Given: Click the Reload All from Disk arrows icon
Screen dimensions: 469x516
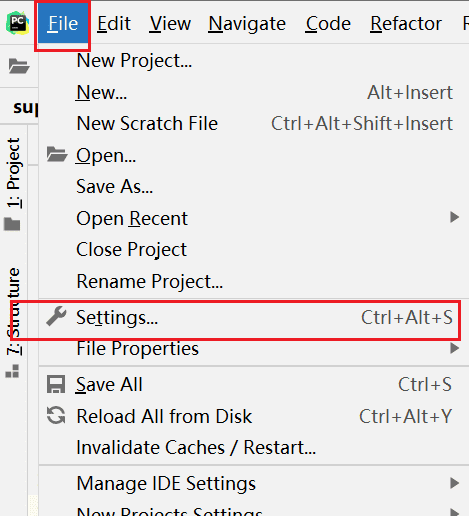Looking at the screenshot, I should coord(56,416).
